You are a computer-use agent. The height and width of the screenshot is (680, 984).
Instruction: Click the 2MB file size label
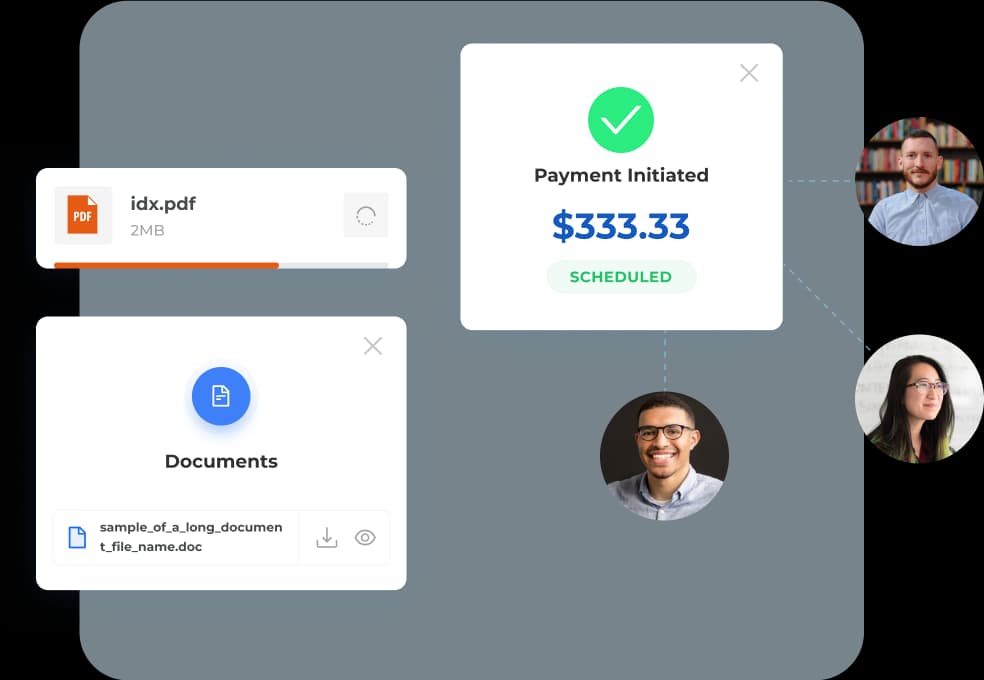click(x=147, y=230)
